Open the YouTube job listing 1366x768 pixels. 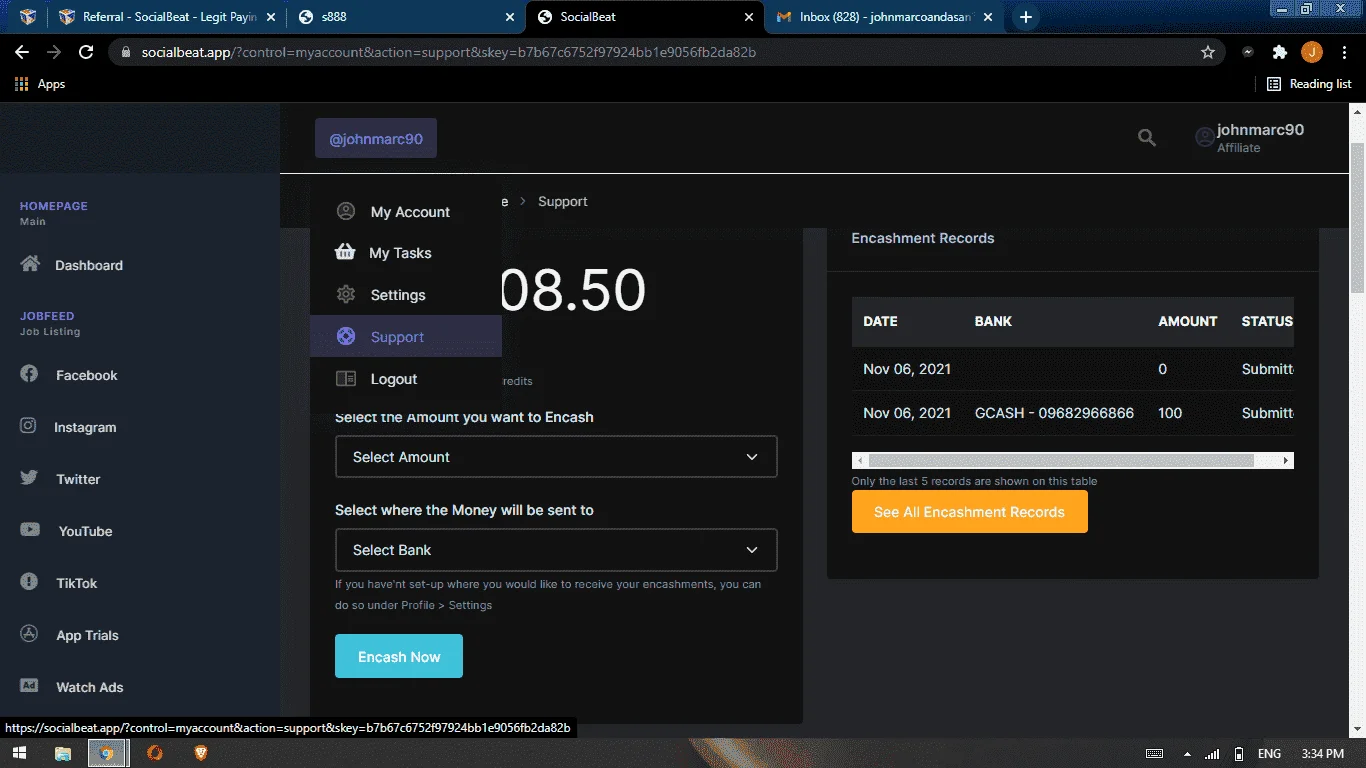point(66,531)
